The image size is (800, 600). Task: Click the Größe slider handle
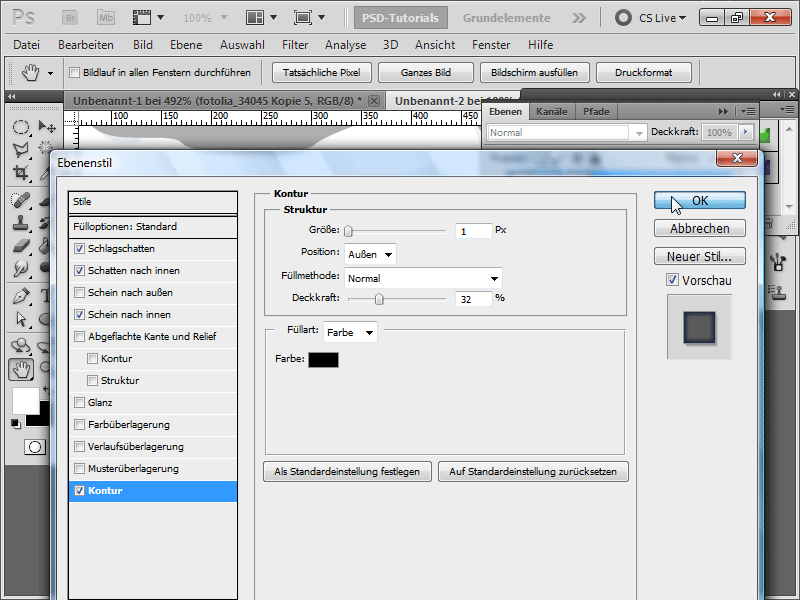coord(348,231)
